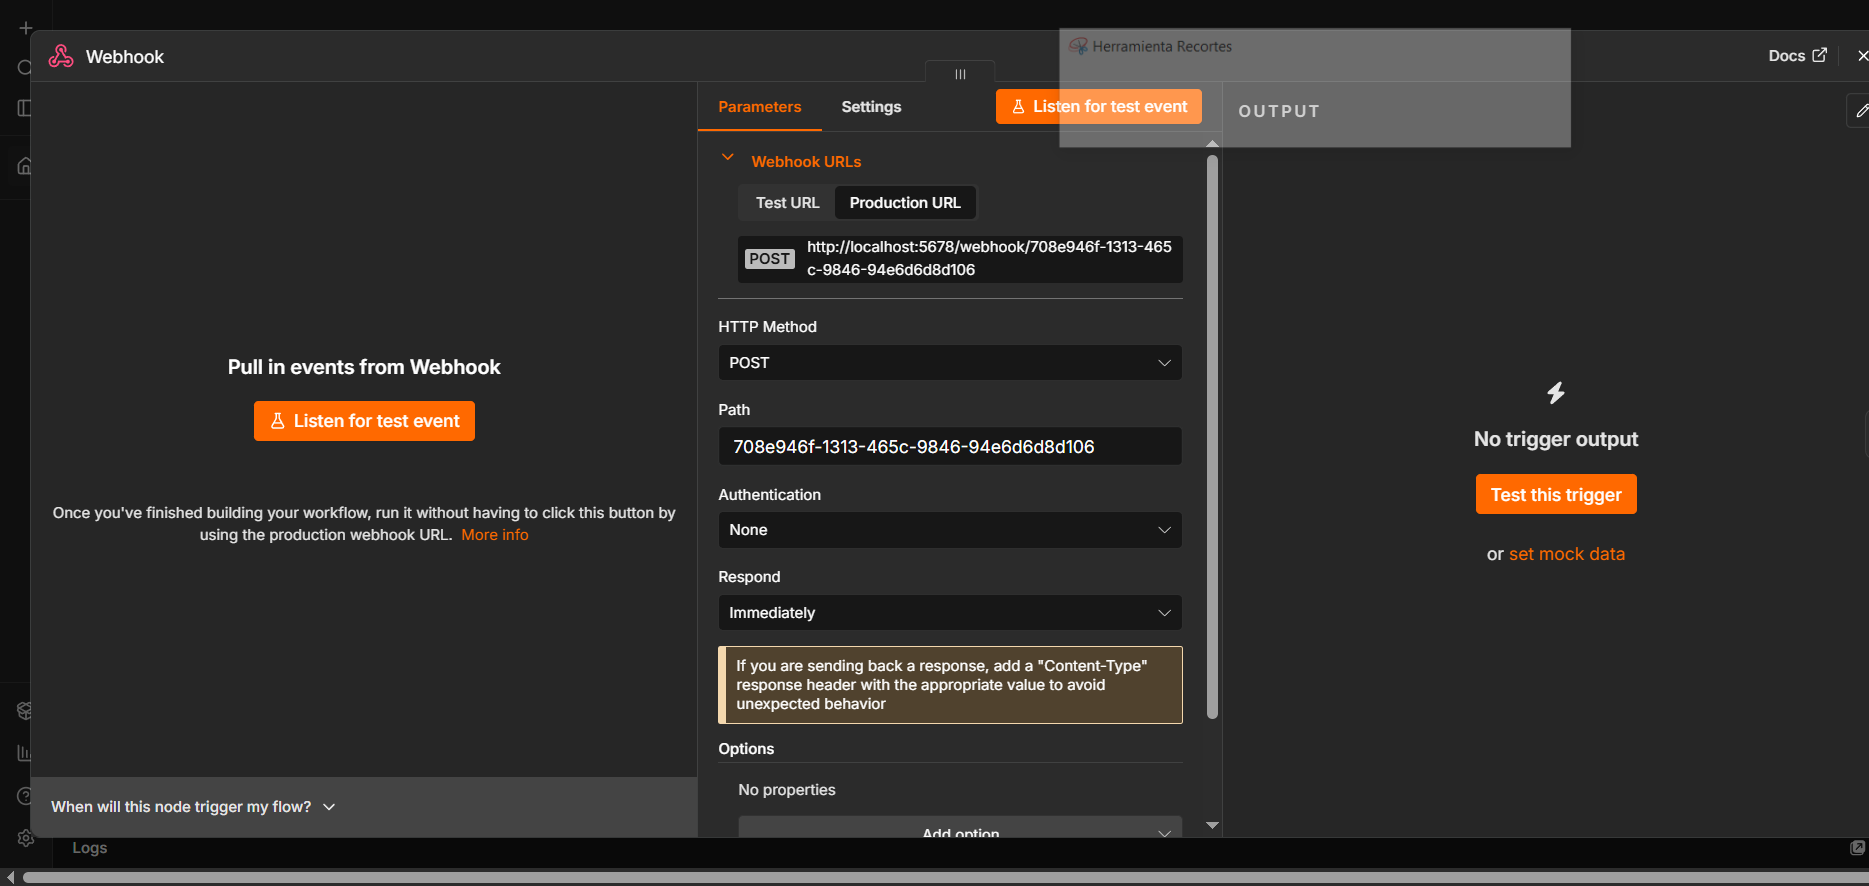Click flask icon on center Listen button

(x=278, y=421)
